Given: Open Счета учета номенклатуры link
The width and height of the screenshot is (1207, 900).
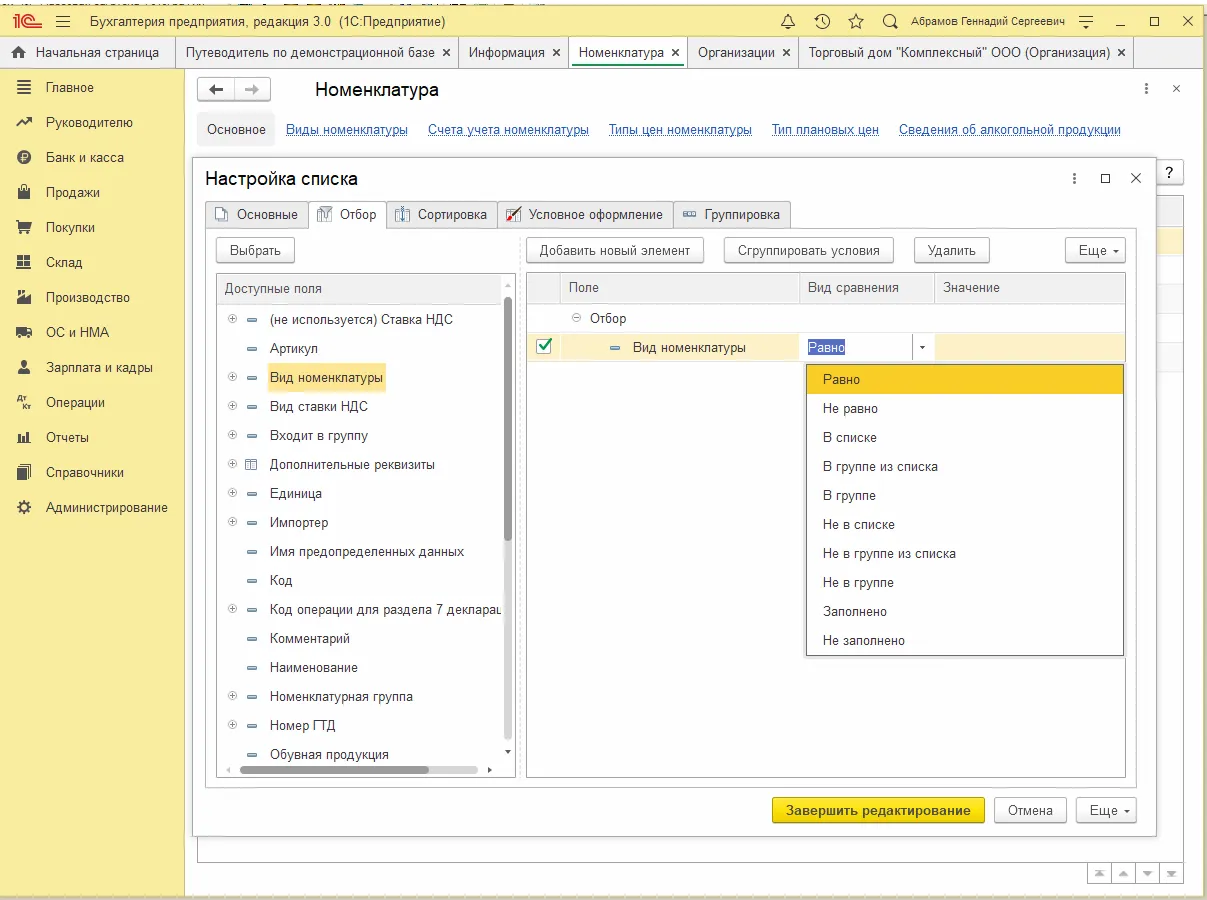Looking at the screenshot, I should 508,130.
